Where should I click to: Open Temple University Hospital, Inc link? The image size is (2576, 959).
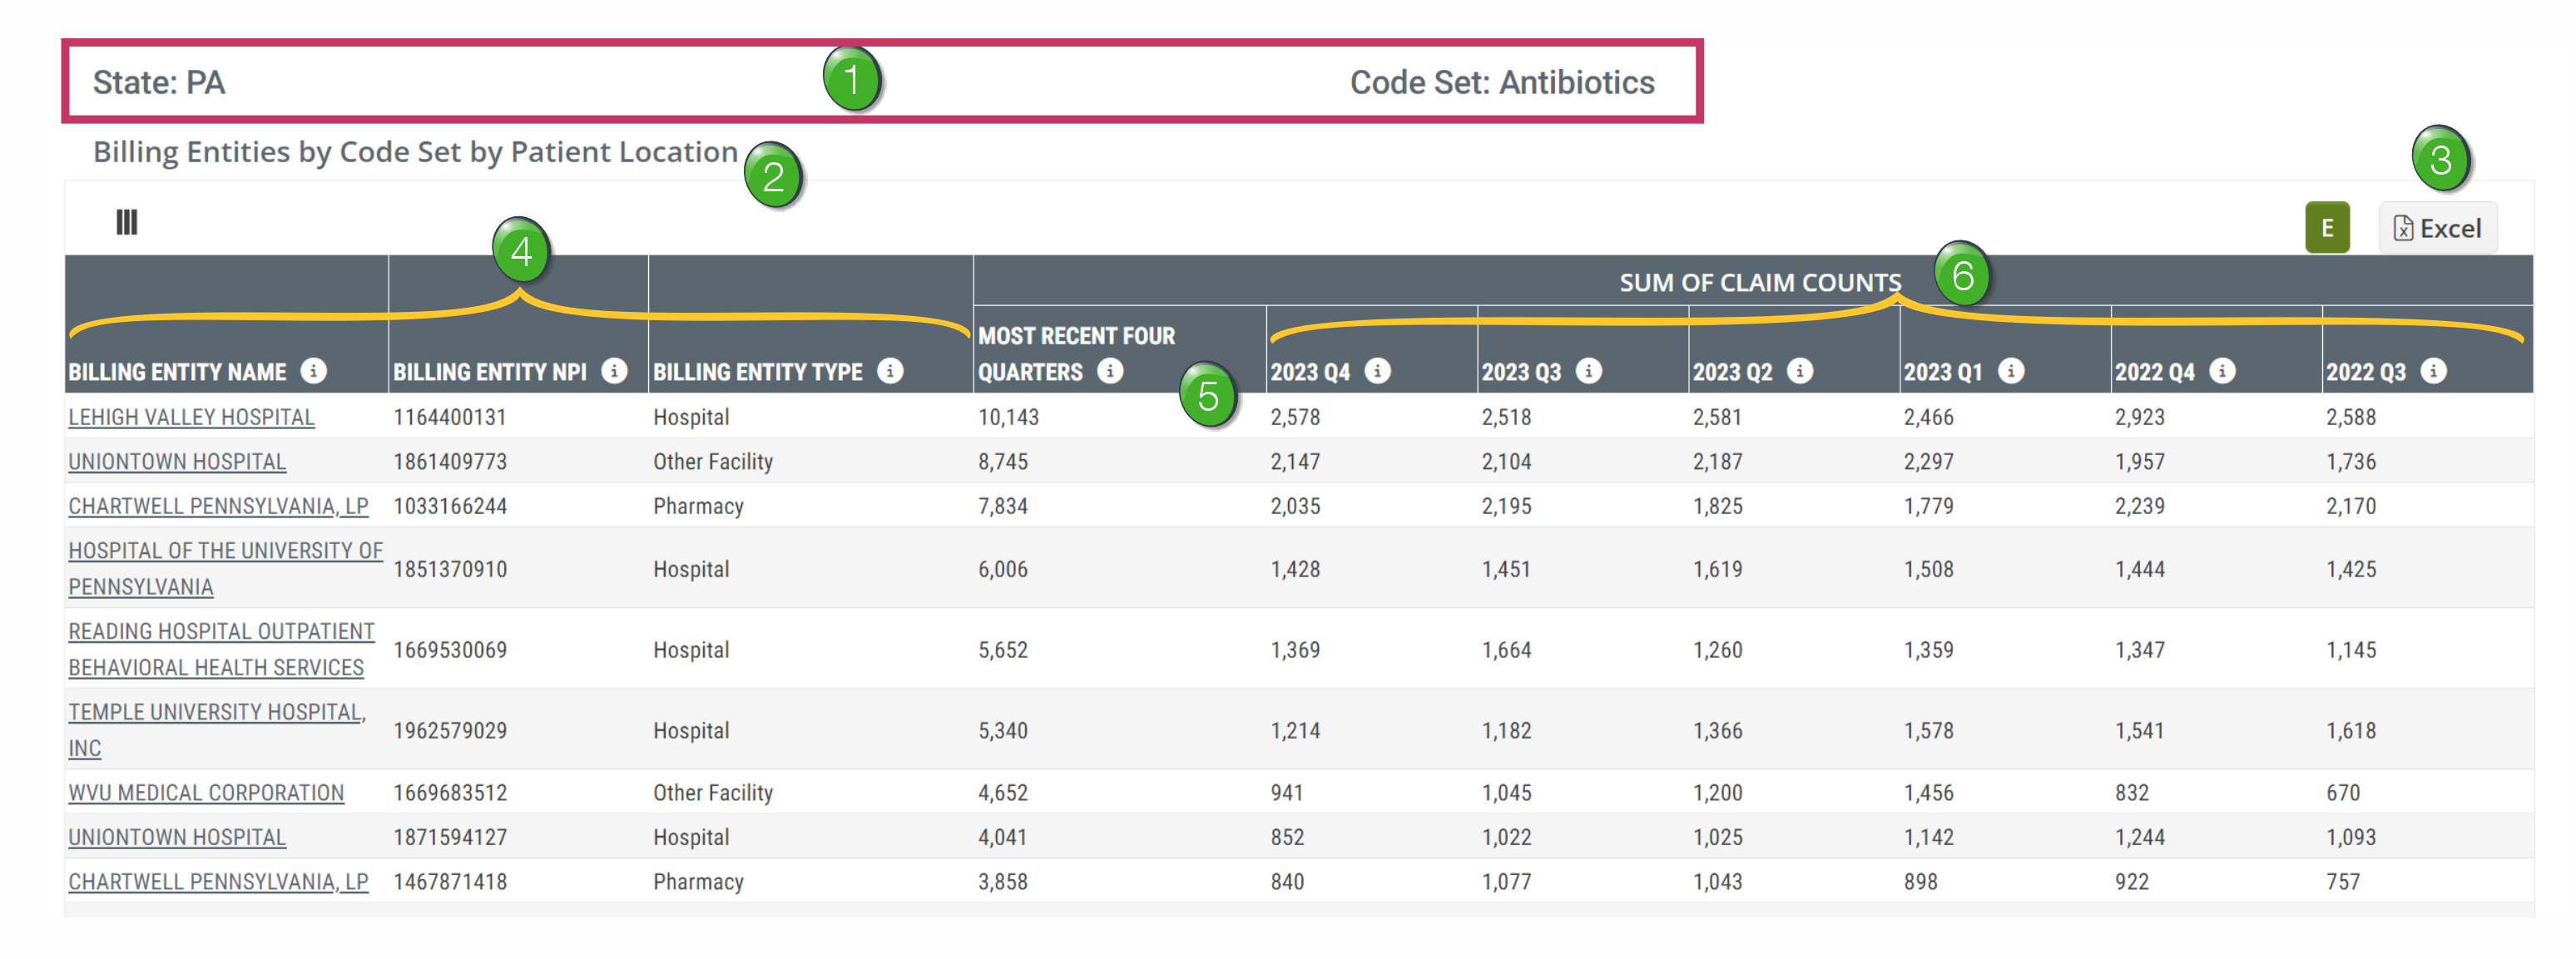[216, 712]
